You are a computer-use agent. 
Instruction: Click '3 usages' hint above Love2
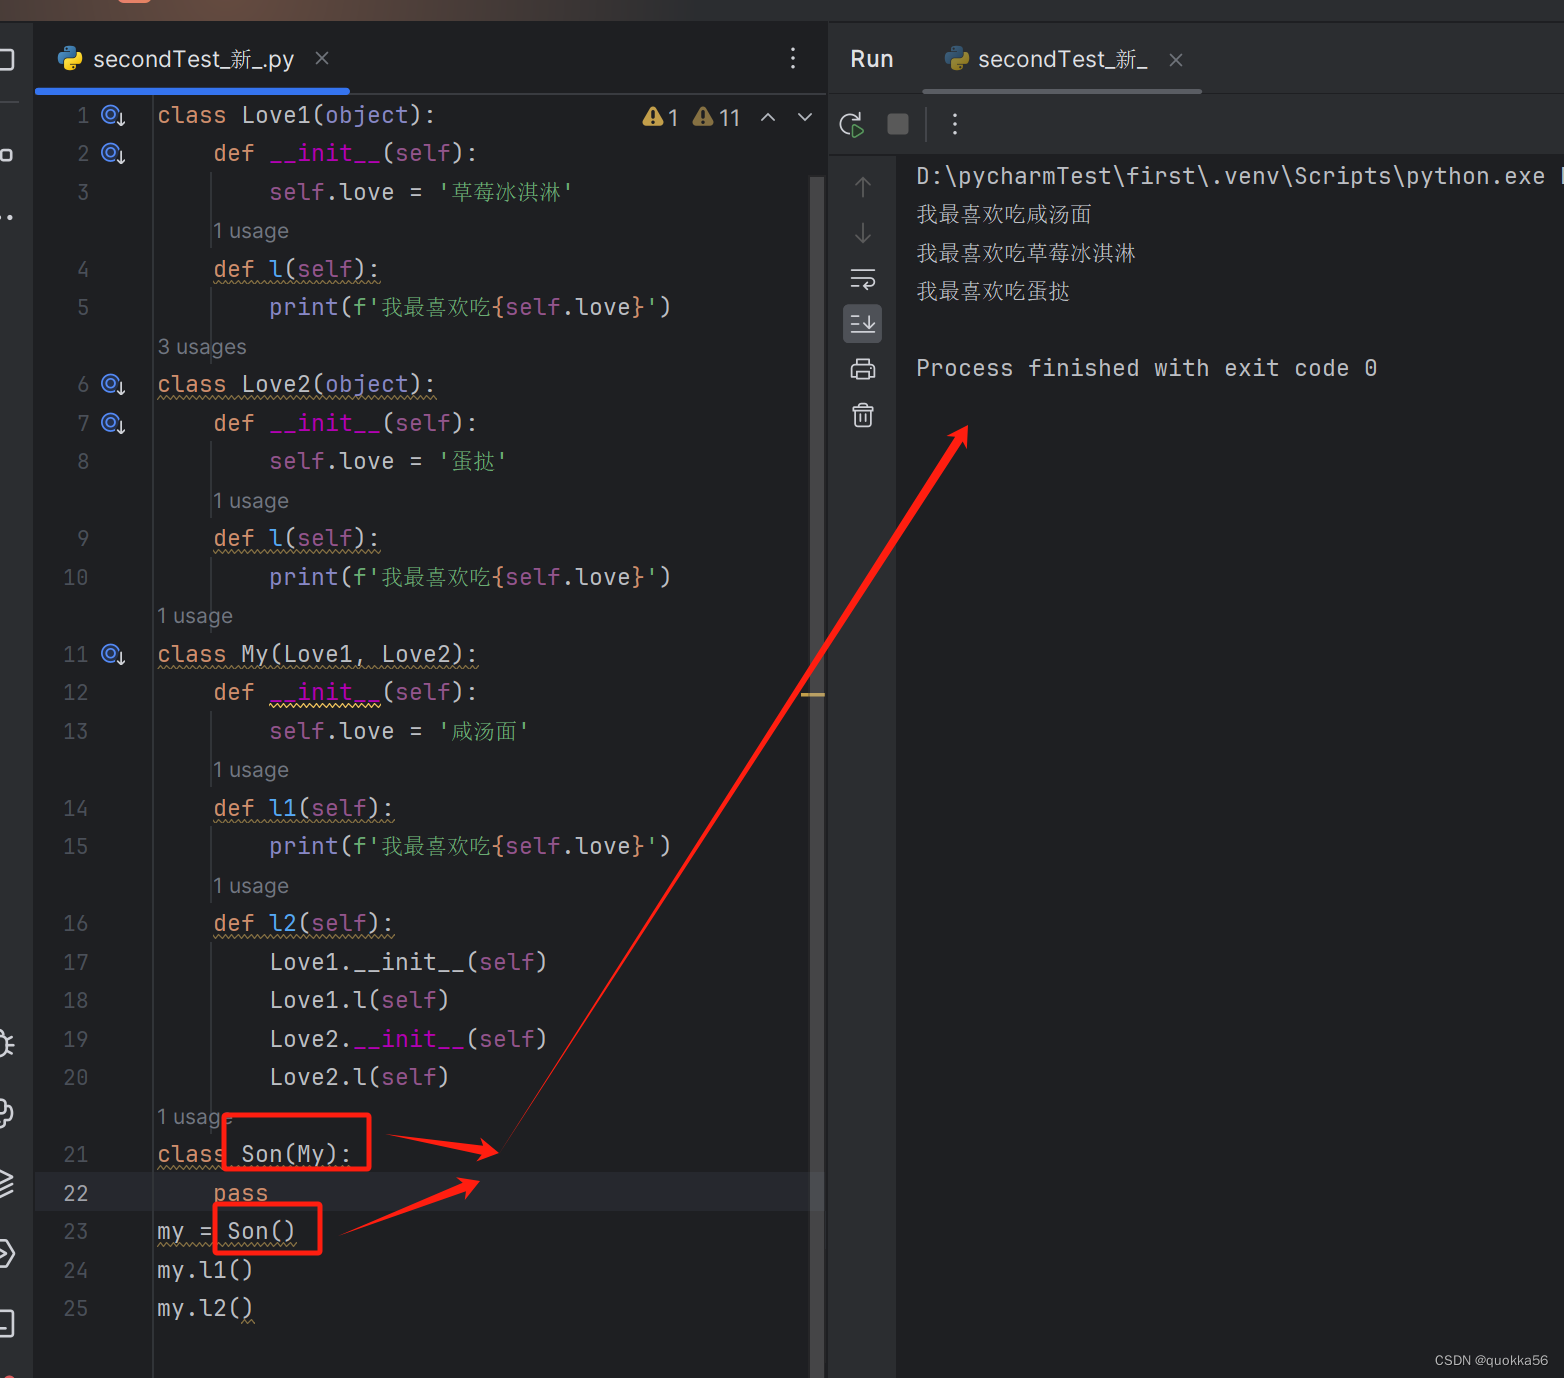click(202, 347)
